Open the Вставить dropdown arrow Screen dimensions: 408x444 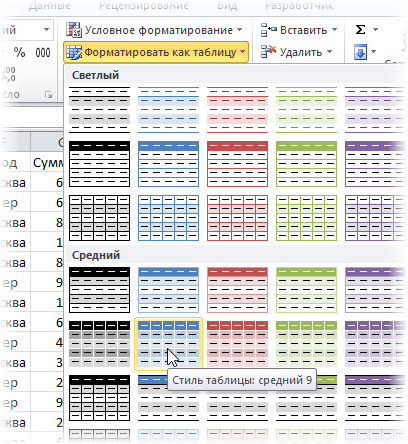pos(334,30)
